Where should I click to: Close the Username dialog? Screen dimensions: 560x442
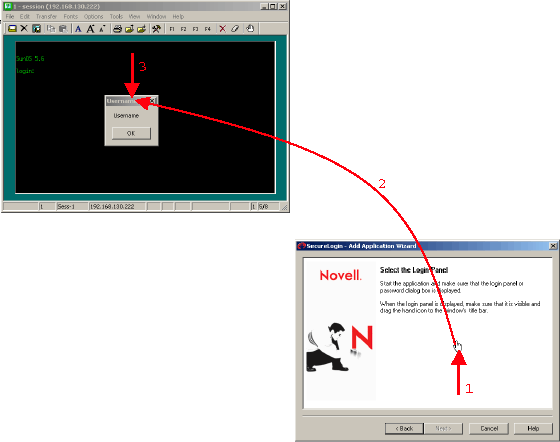point(152,101)
